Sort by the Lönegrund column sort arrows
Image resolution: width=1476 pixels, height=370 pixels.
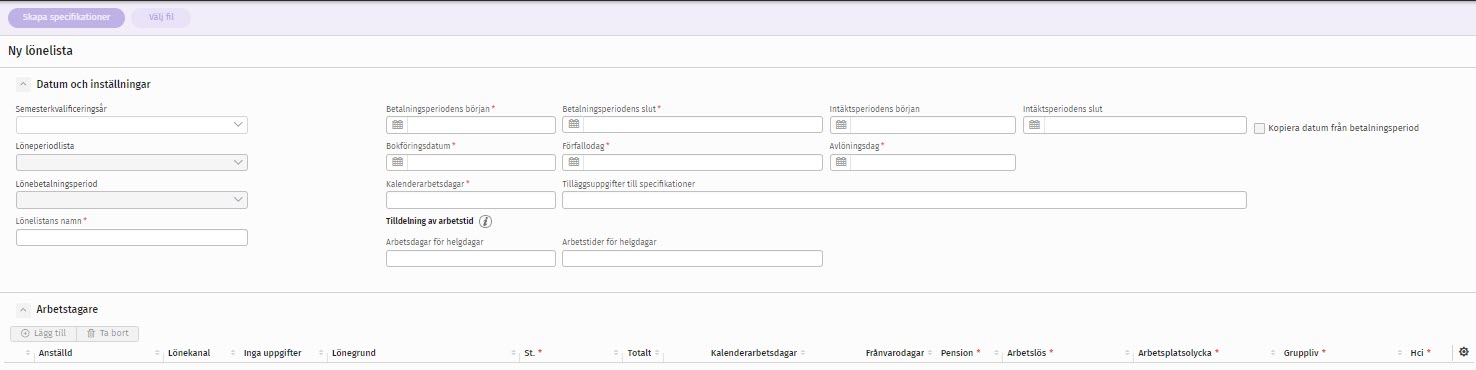coord(515,353)
